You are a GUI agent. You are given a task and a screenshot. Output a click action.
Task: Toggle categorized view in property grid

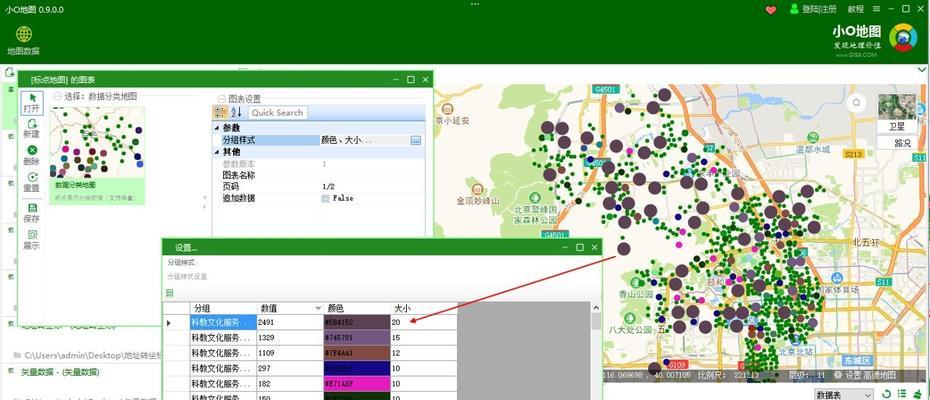point(220,112)
